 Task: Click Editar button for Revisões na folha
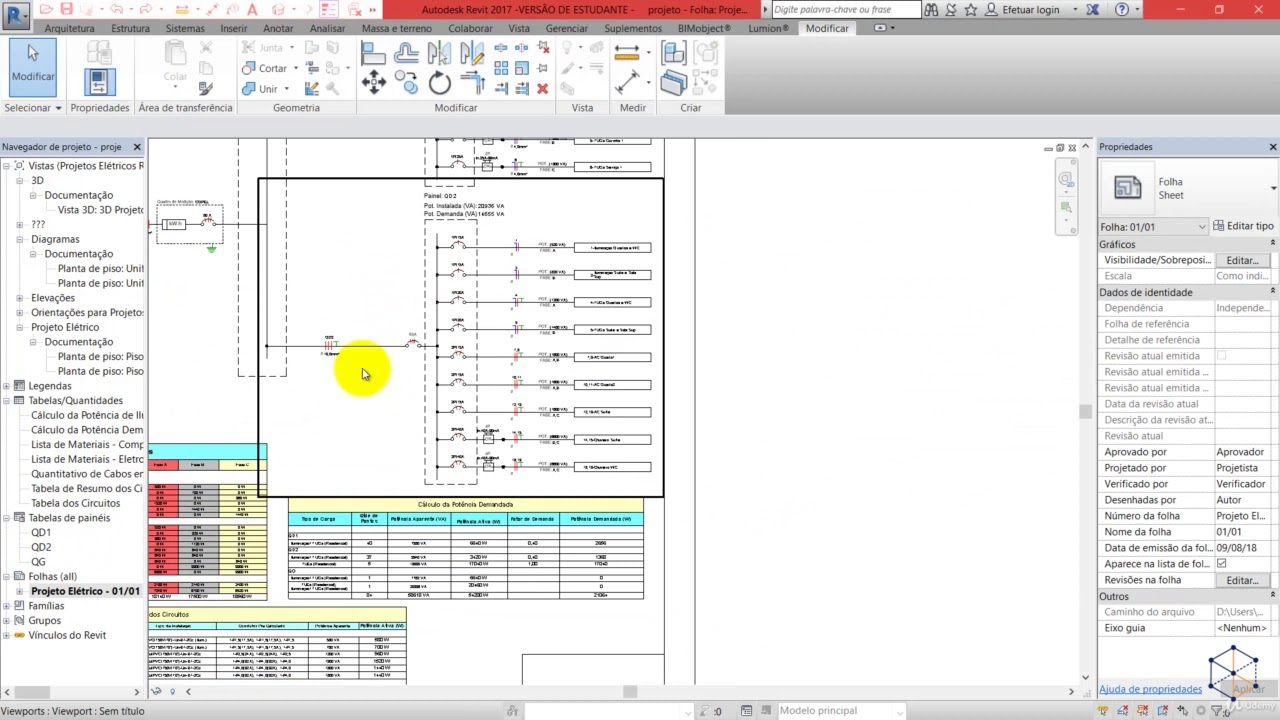click(x=1242, y=580)
